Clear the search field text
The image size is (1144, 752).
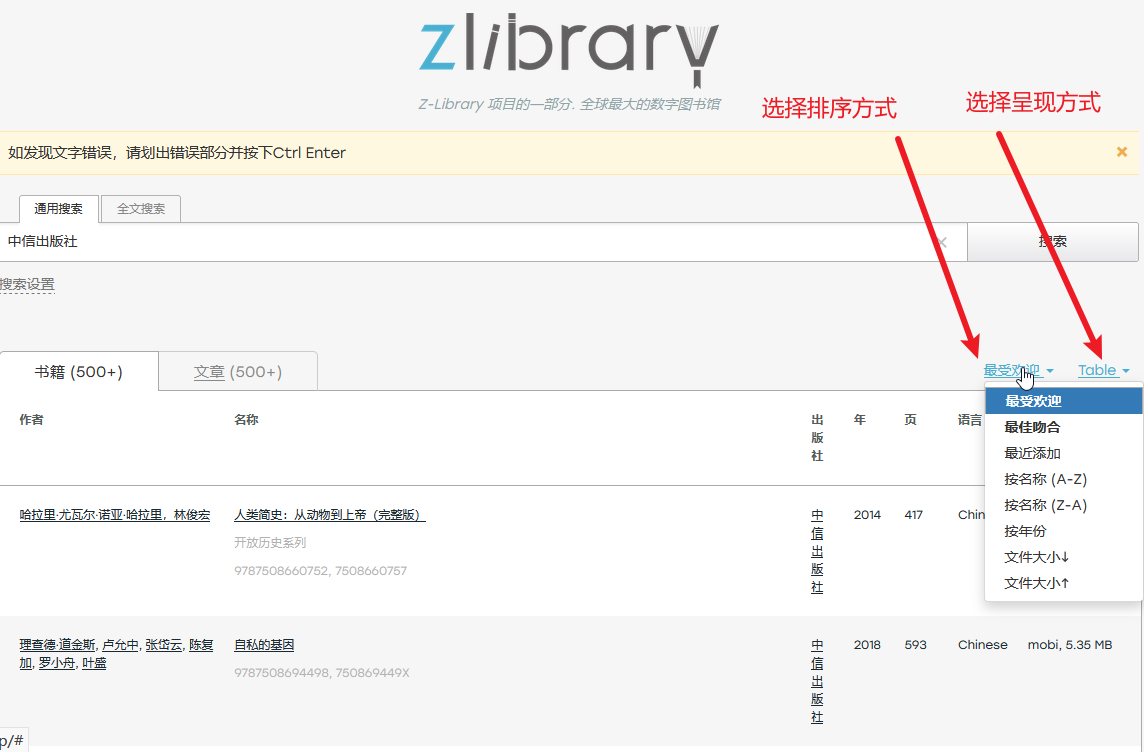tap(941, 242)
